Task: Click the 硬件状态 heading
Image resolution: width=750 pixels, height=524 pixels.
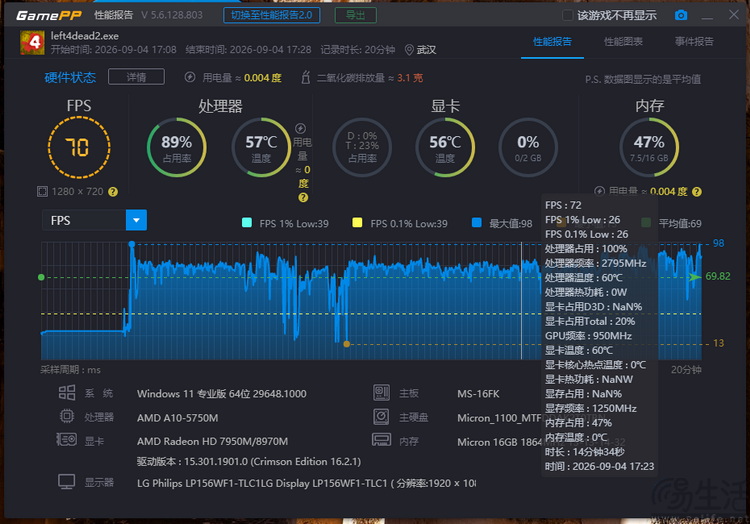Action: point(70,77)
